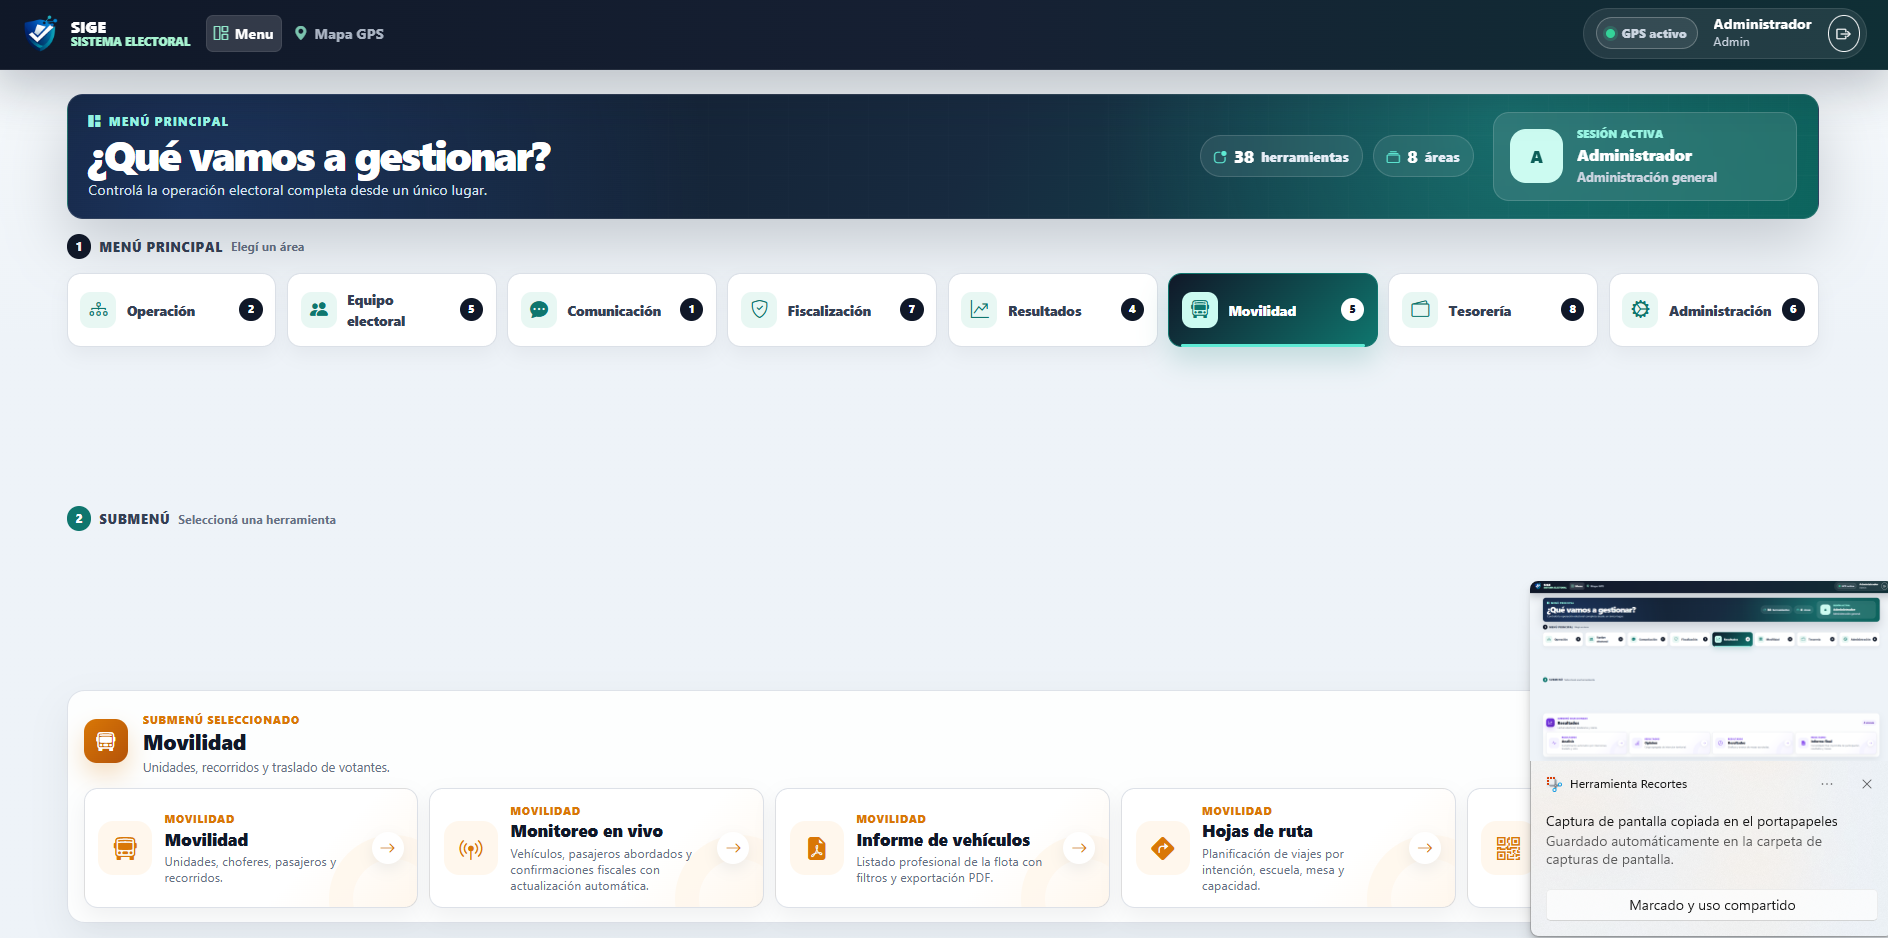This screenshot has width=1888, height=938.
Task: Click the Movilidad bus icon in area card
Action: pos(1200,310)
